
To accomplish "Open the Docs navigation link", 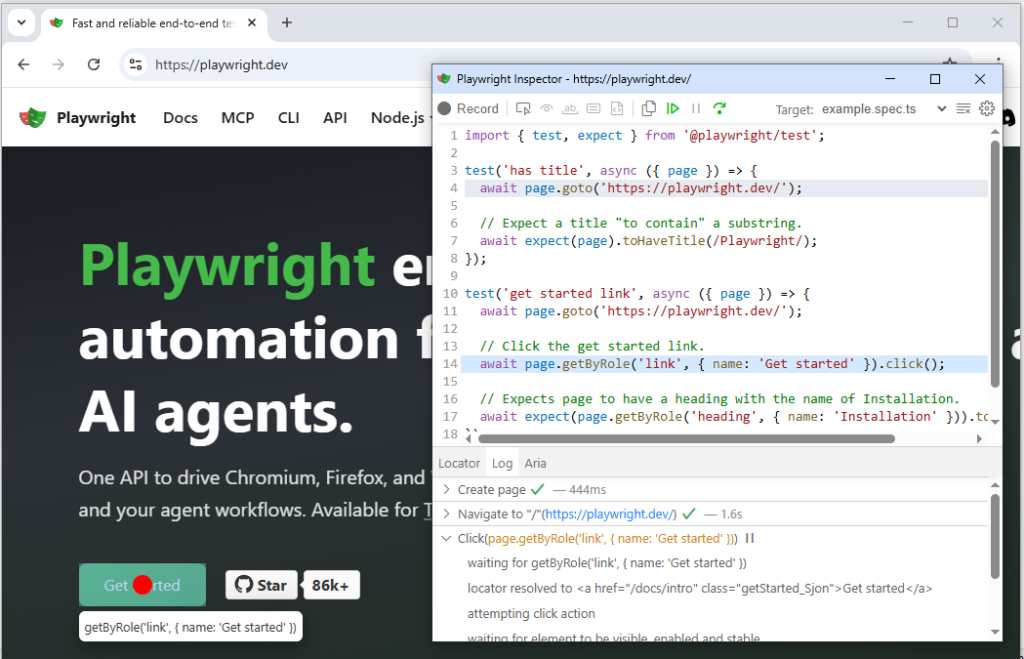I will [180, 118].
